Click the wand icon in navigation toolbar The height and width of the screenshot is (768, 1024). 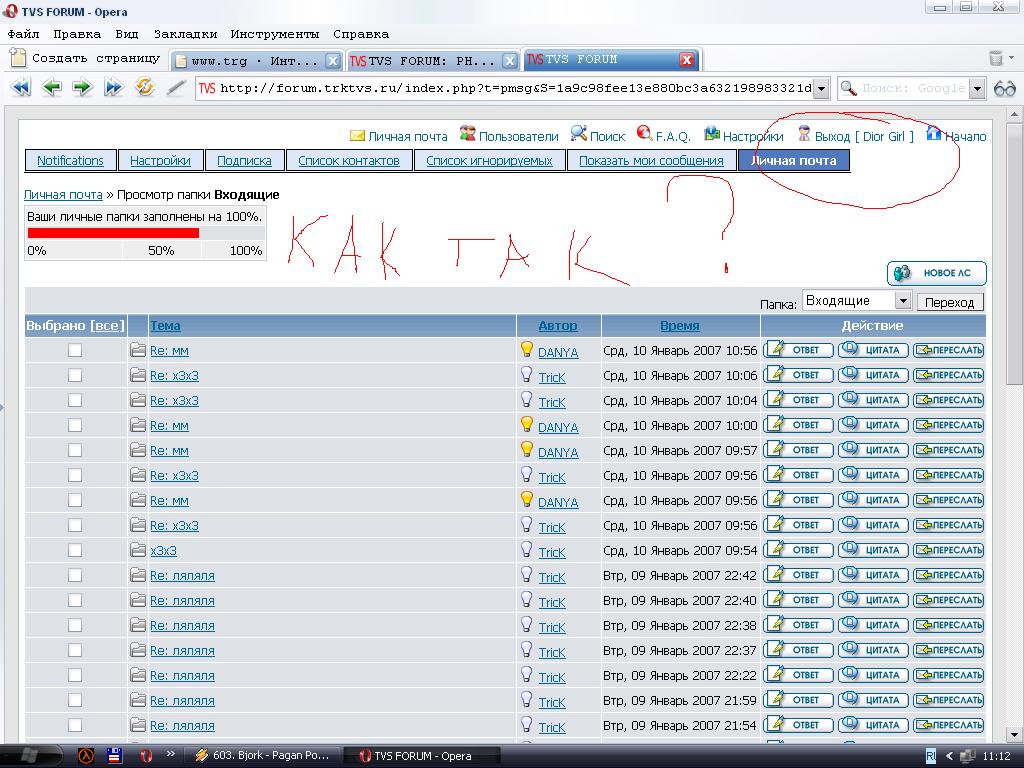pos(176,88)
